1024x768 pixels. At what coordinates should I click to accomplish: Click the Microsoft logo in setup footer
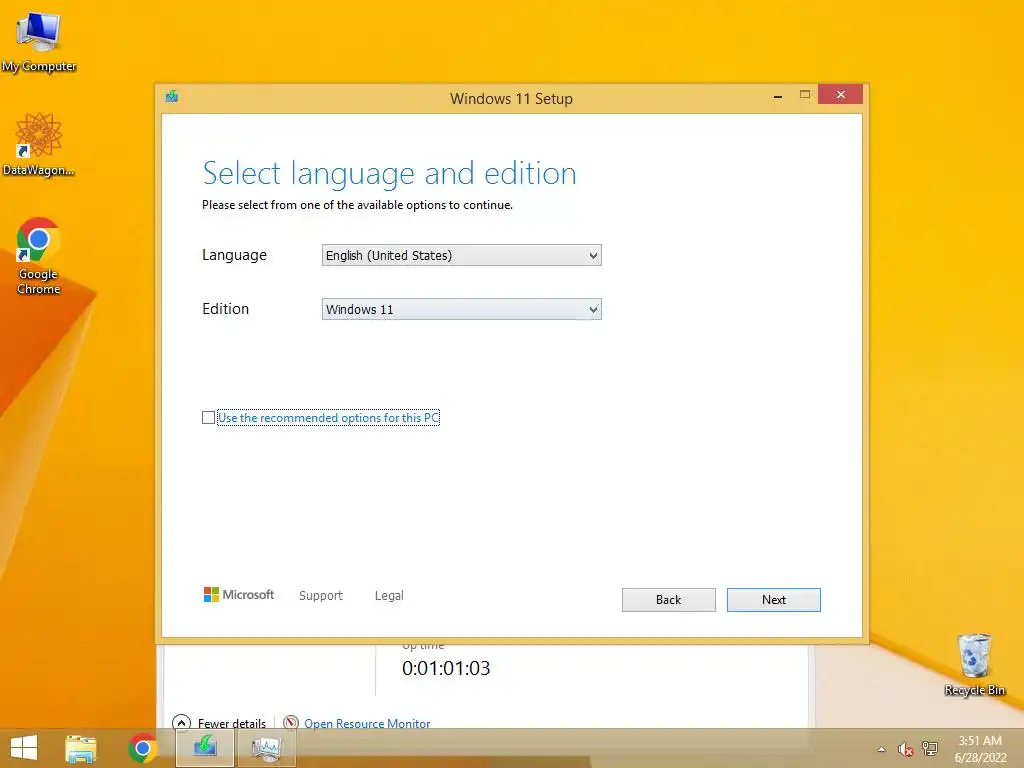coord(239,594)
